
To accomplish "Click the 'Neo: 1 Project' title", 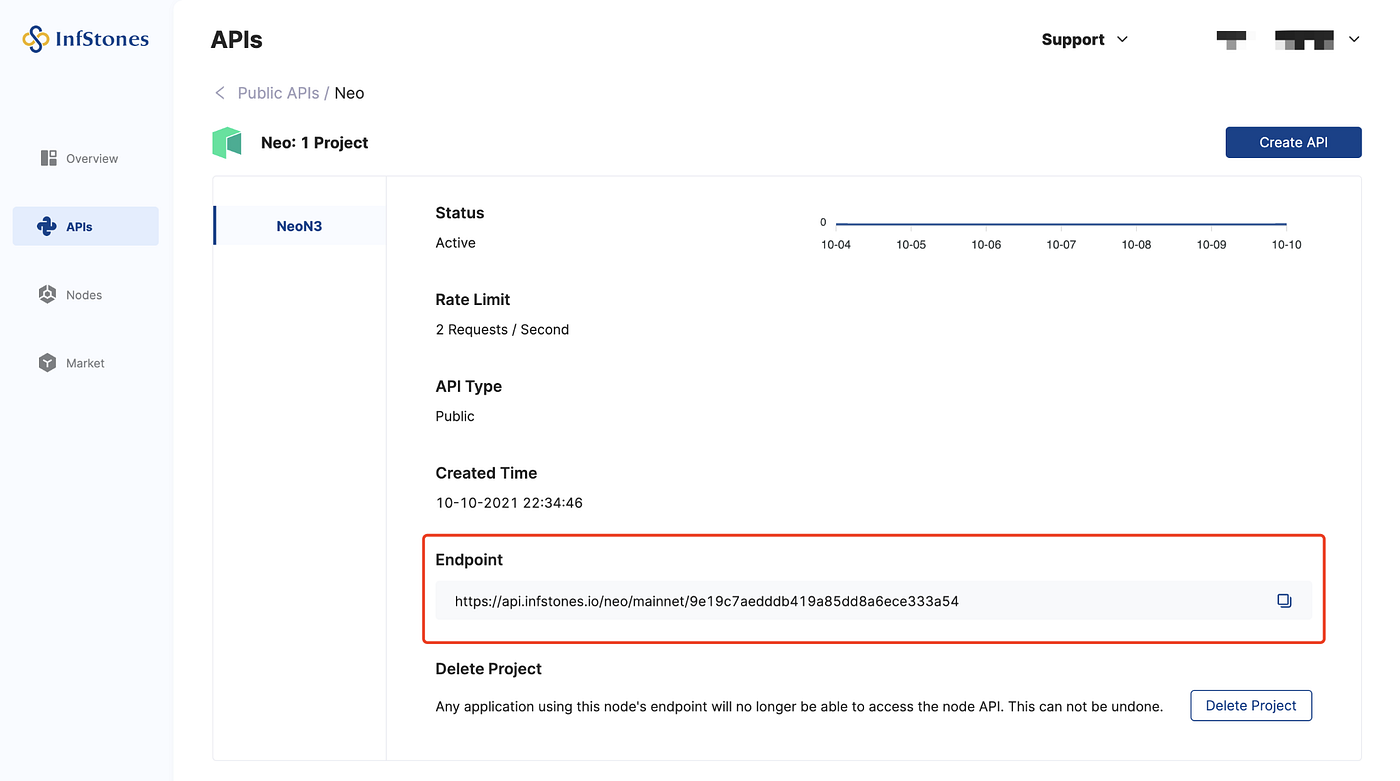I will [x=314, y=142].
